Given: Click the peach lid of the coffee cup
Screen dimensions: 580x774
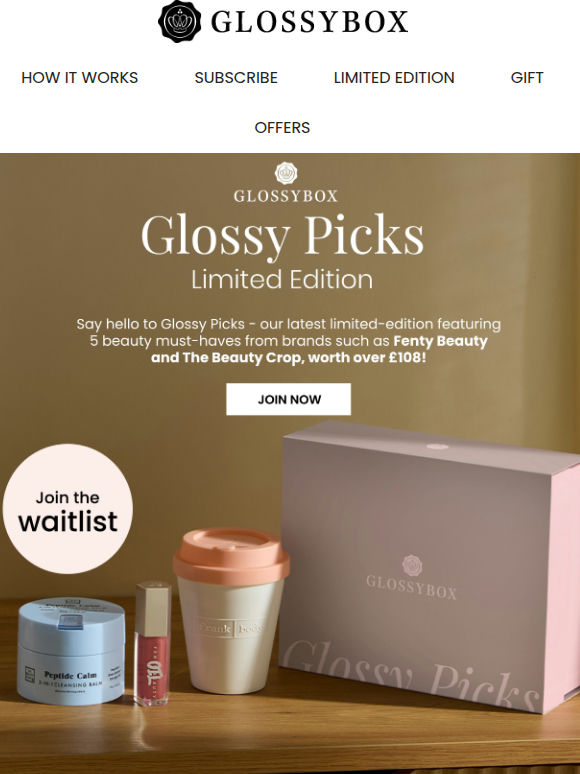Looking at the screenshot, I should (231, 555).
